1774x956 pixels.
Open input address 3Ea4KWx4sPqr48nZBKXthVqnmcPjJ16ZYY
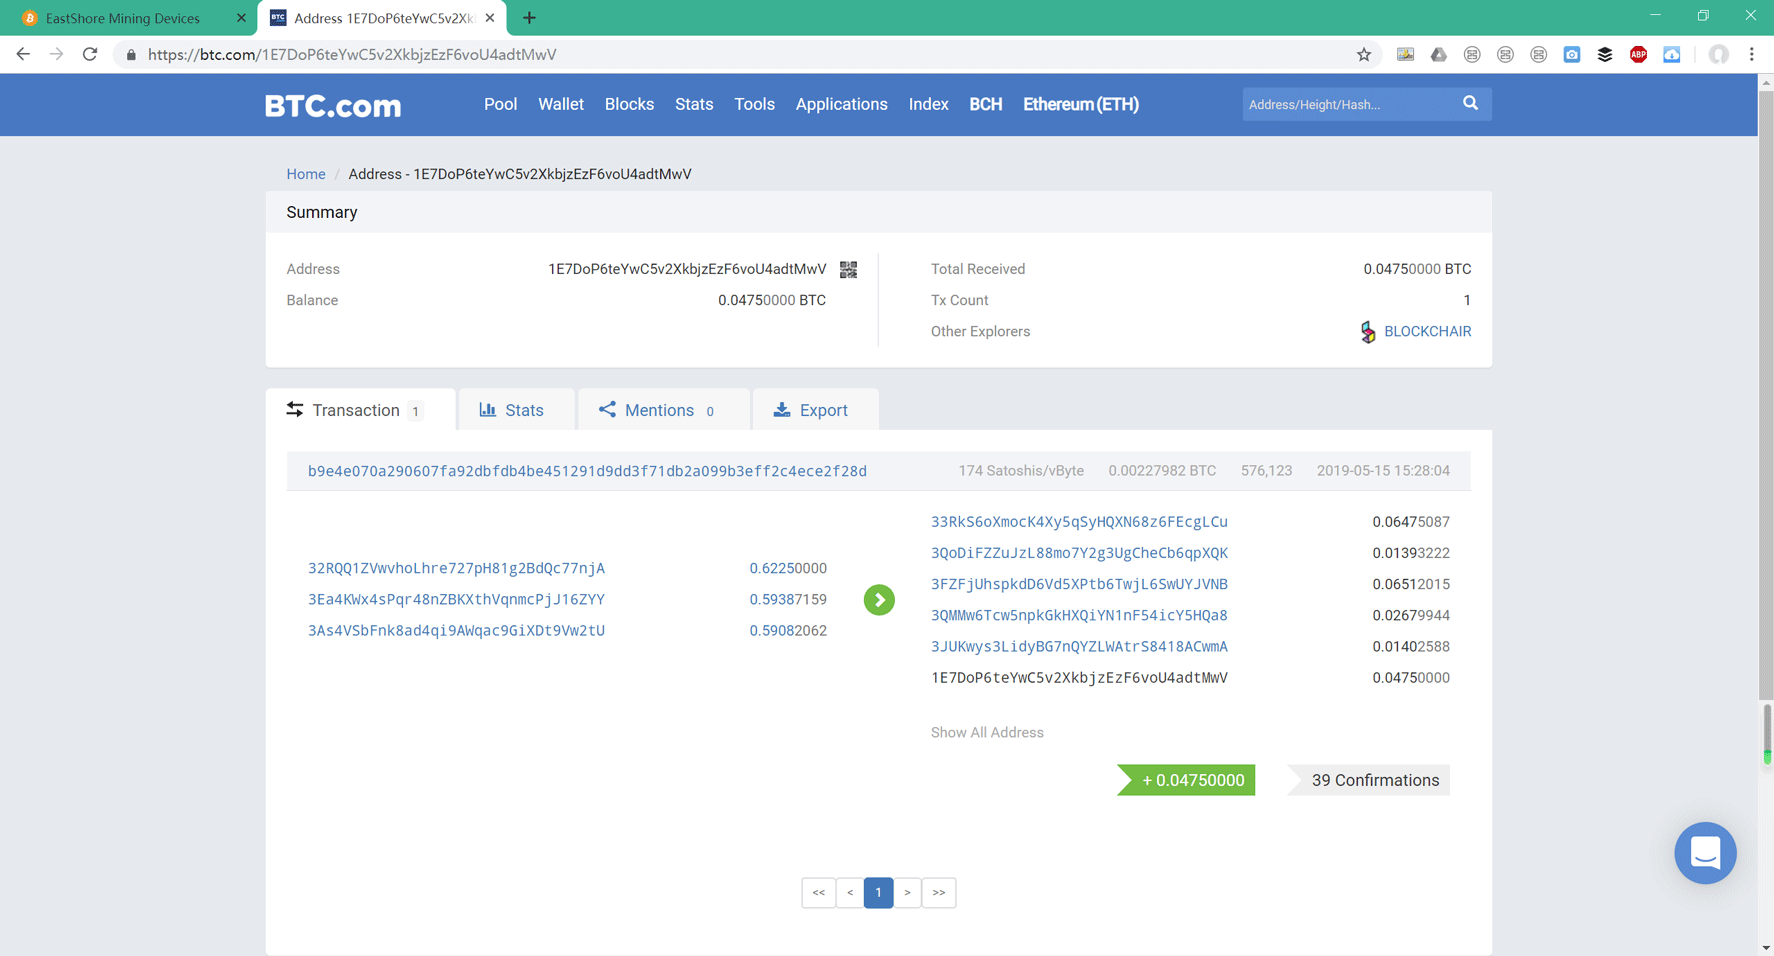click(456, 599)
